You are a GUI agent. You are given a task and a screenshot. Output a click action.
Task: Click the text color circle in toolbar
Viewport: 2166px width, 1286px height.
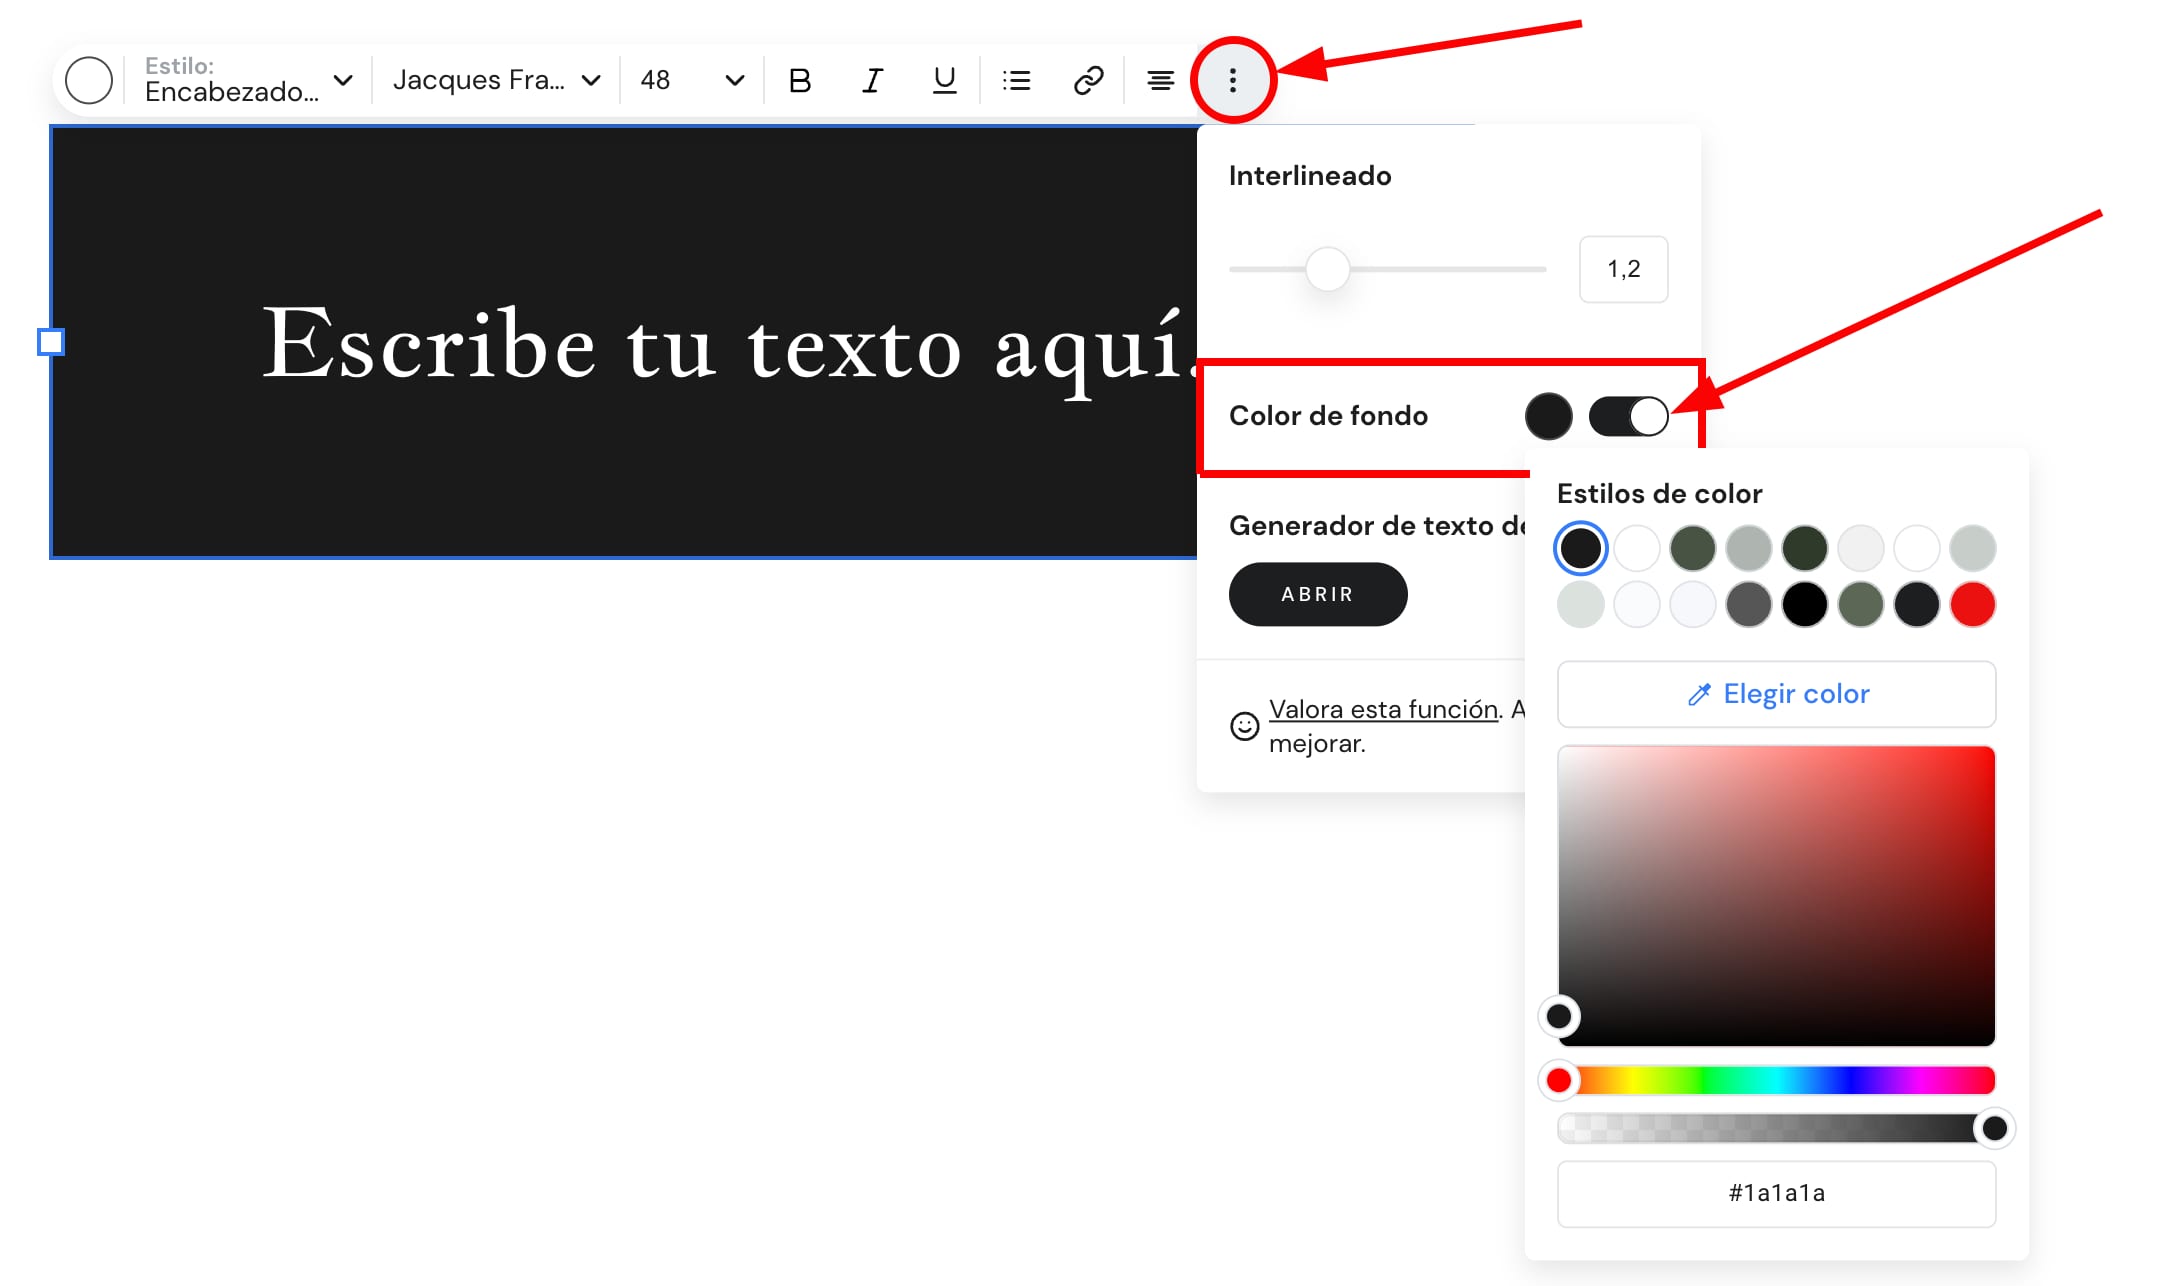89,80
